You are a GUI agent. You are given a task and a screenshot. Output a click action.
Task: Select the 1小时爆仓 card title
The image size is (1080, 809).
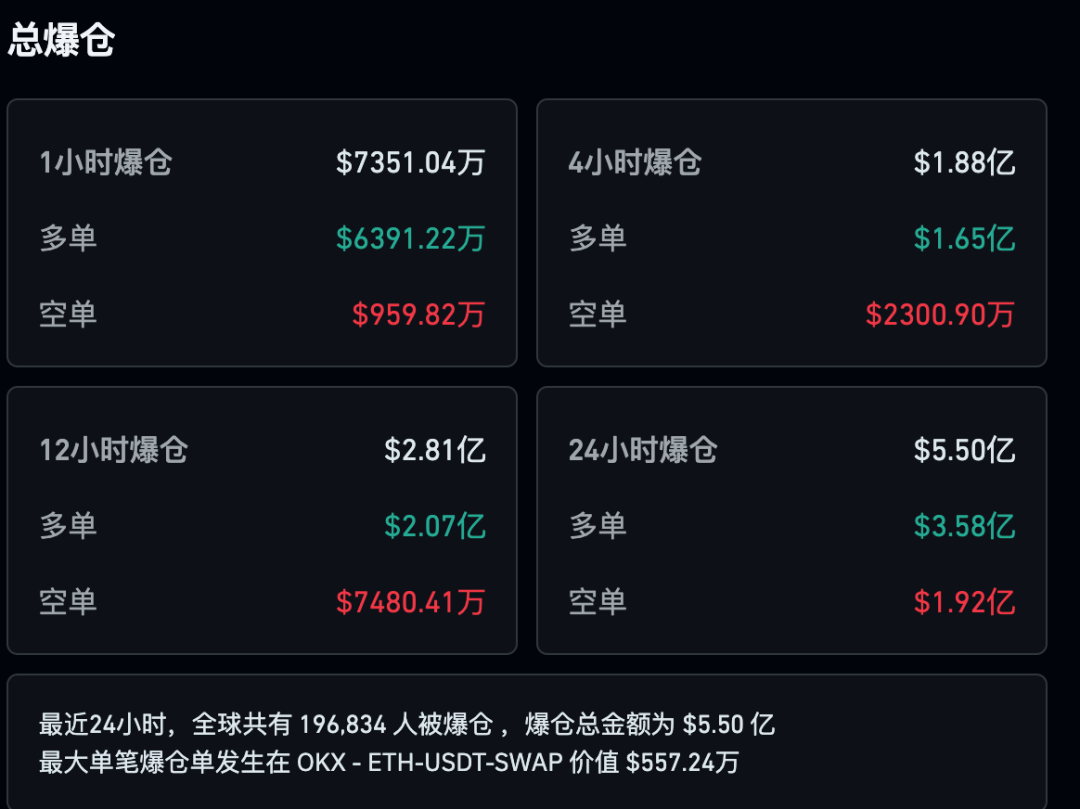pos(106,162)
